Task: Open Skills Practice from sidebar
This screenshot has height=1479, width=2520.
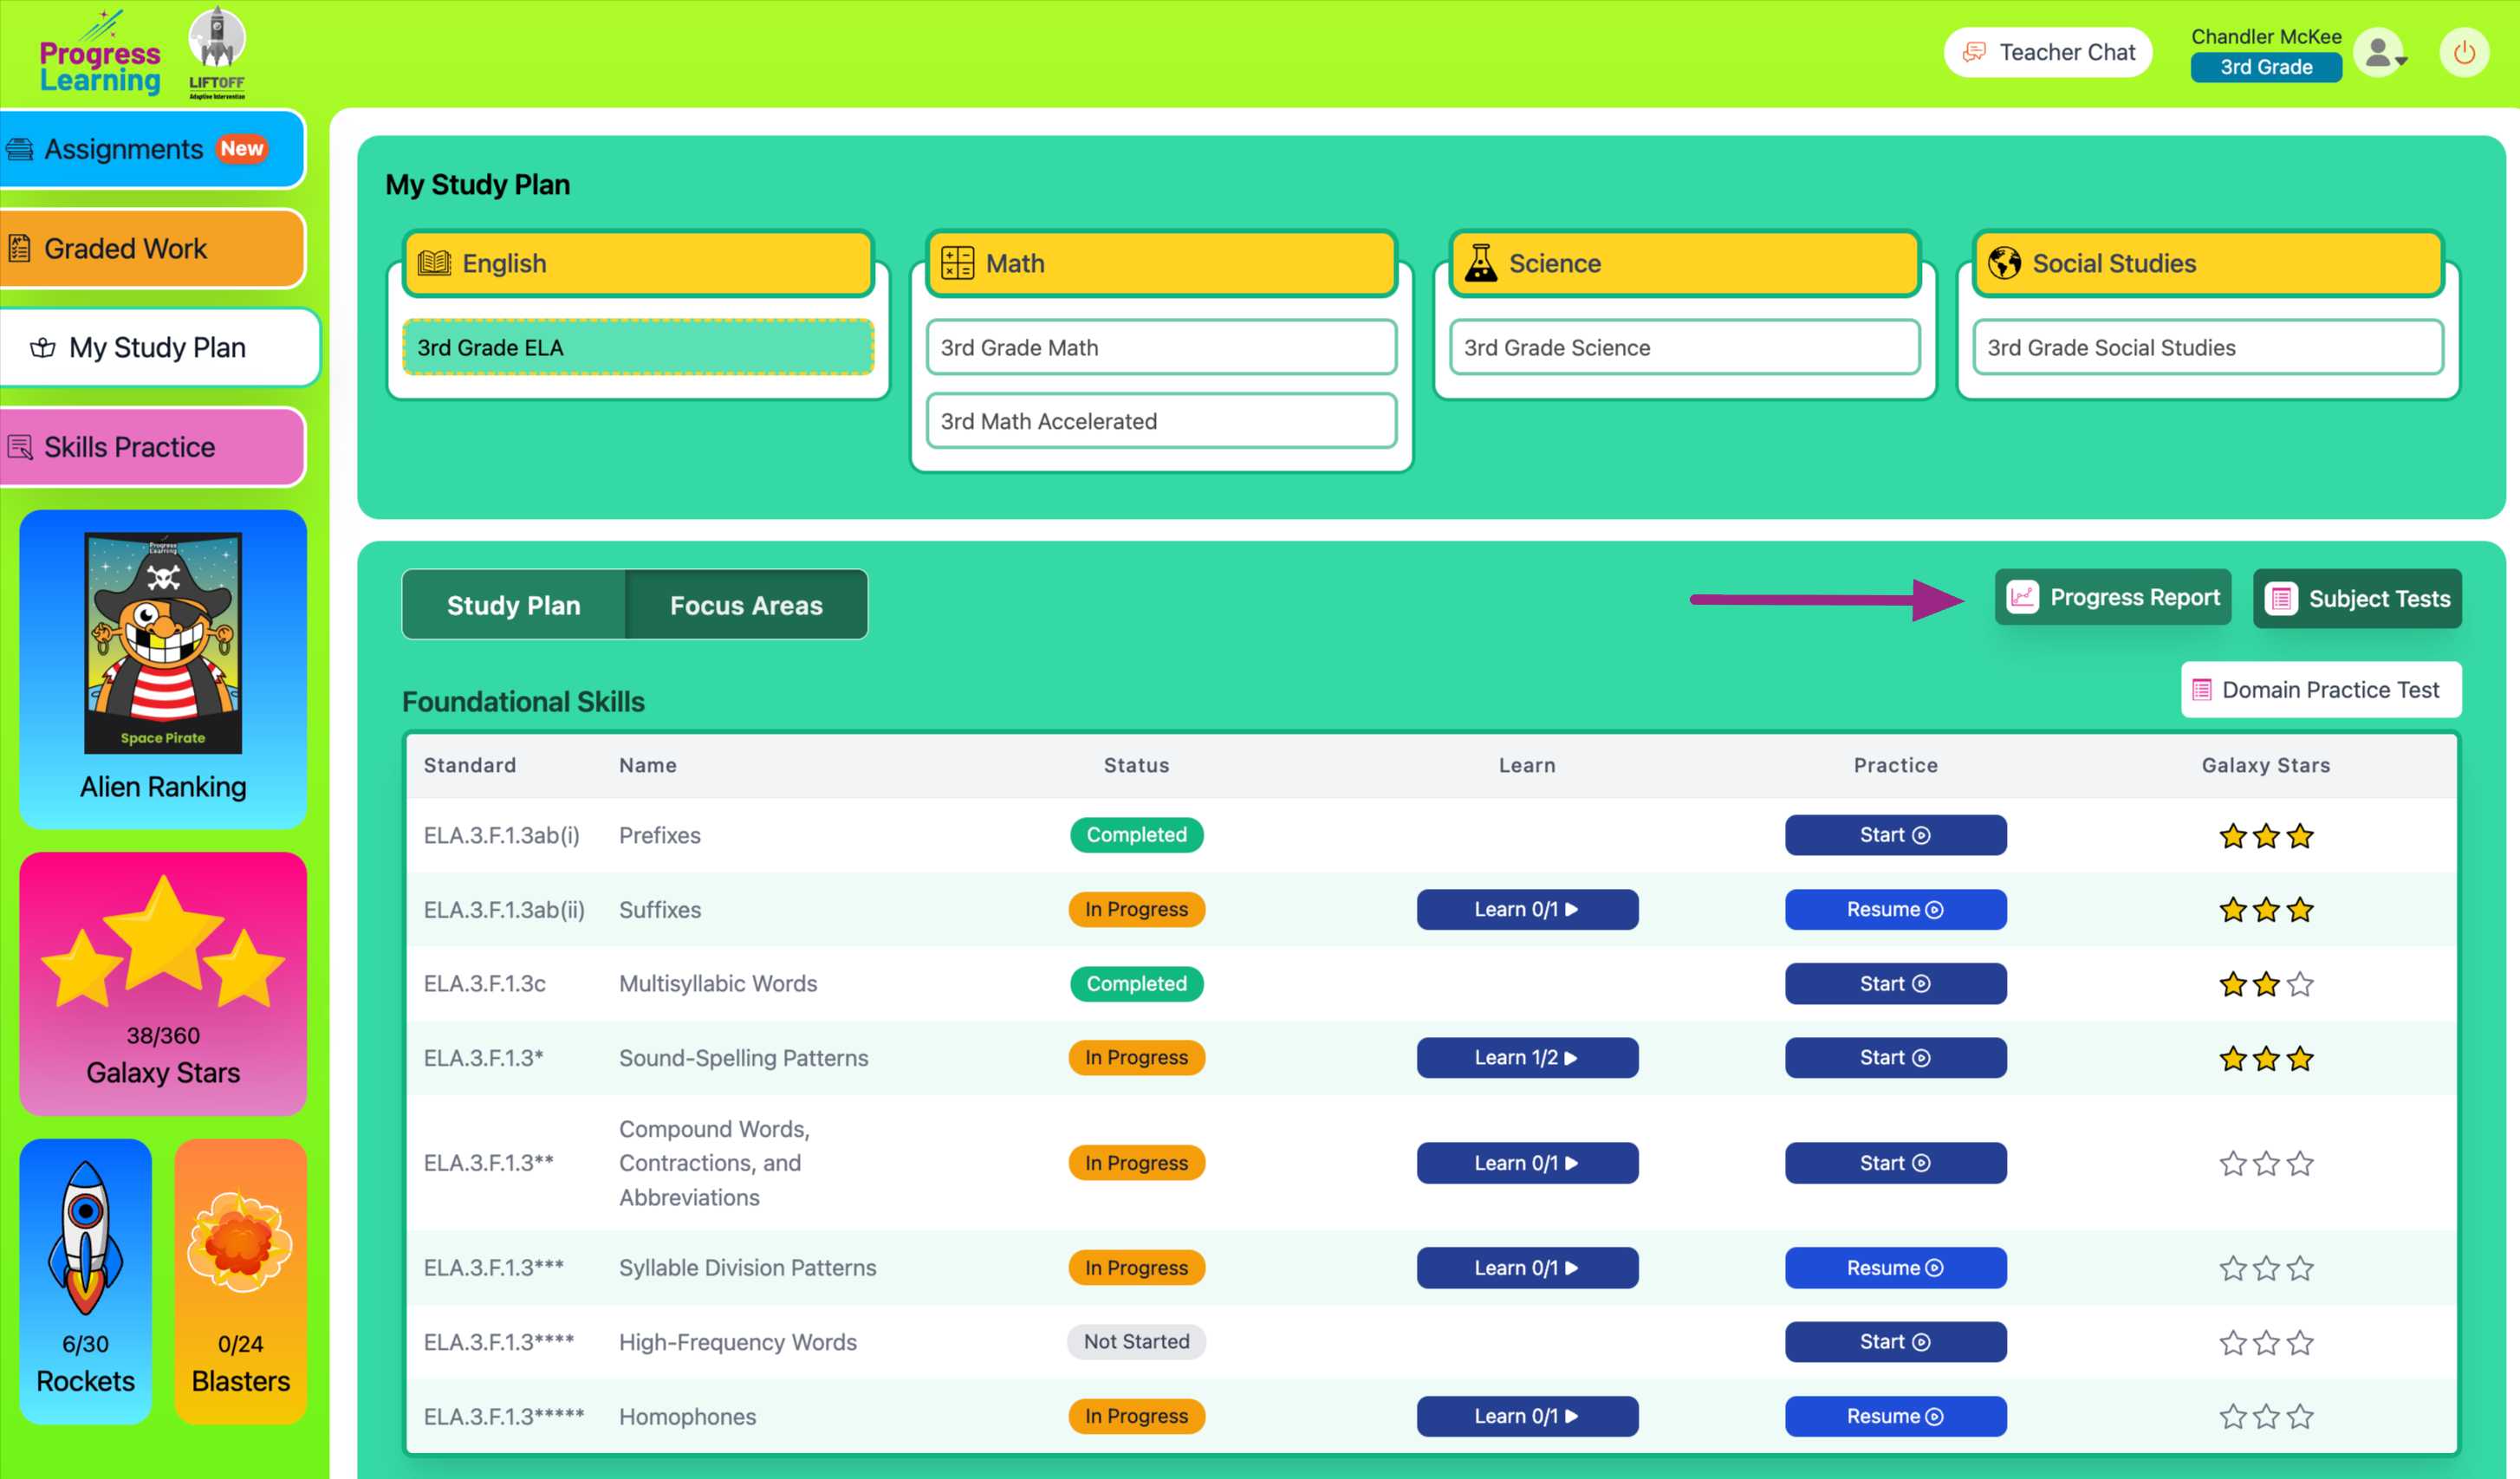Action: tap(152, 447)
